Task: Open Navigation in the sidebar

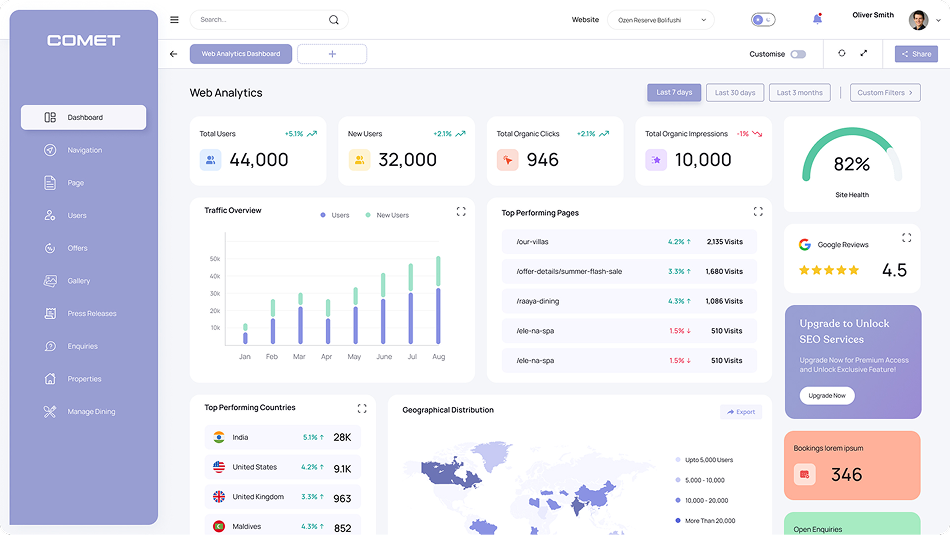Action: click(x=84, y=150)
